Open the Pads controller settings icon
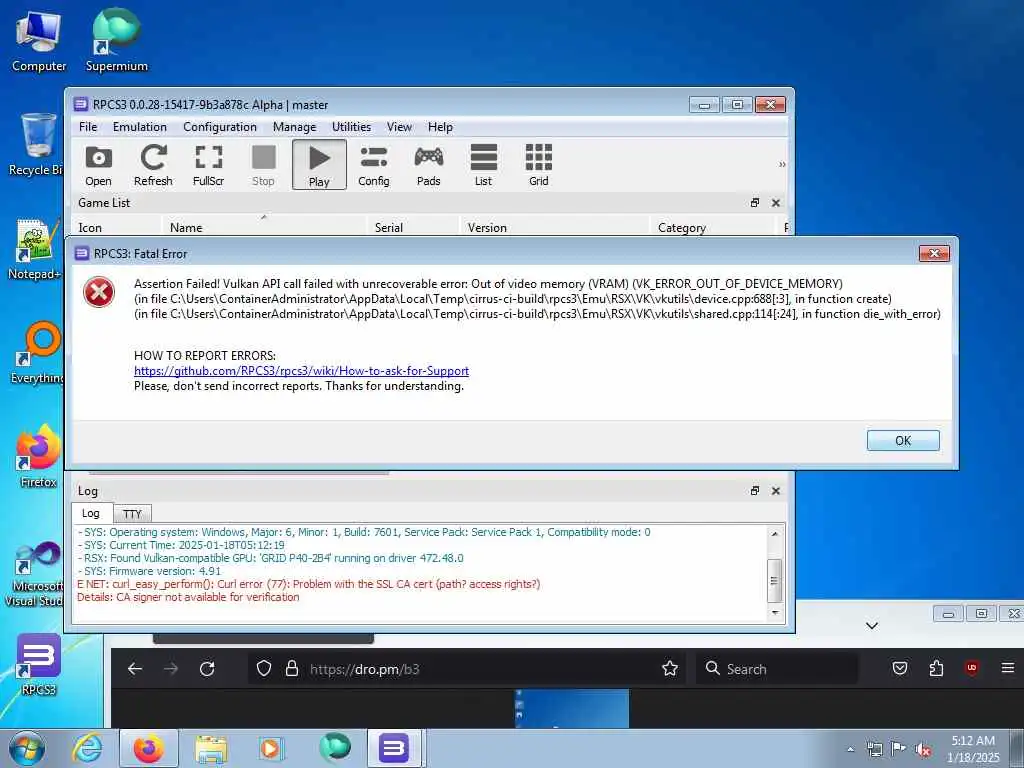The height and width of the screenshot is (768, 1024). tap(428, 165)
